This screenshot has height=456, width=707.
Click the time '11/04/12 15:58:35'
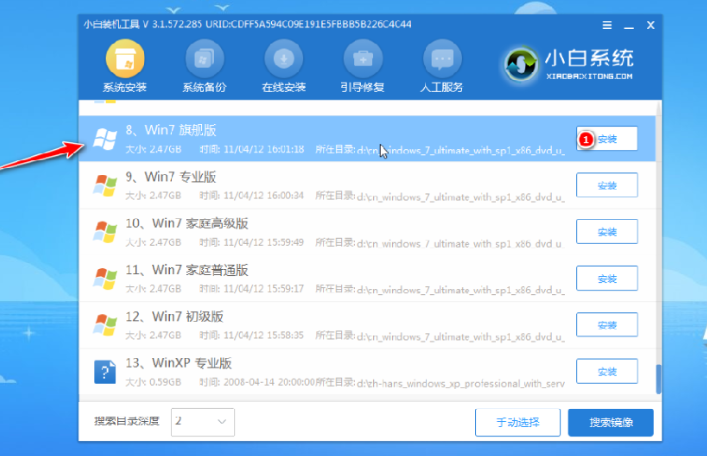click(x=264, y=336)
